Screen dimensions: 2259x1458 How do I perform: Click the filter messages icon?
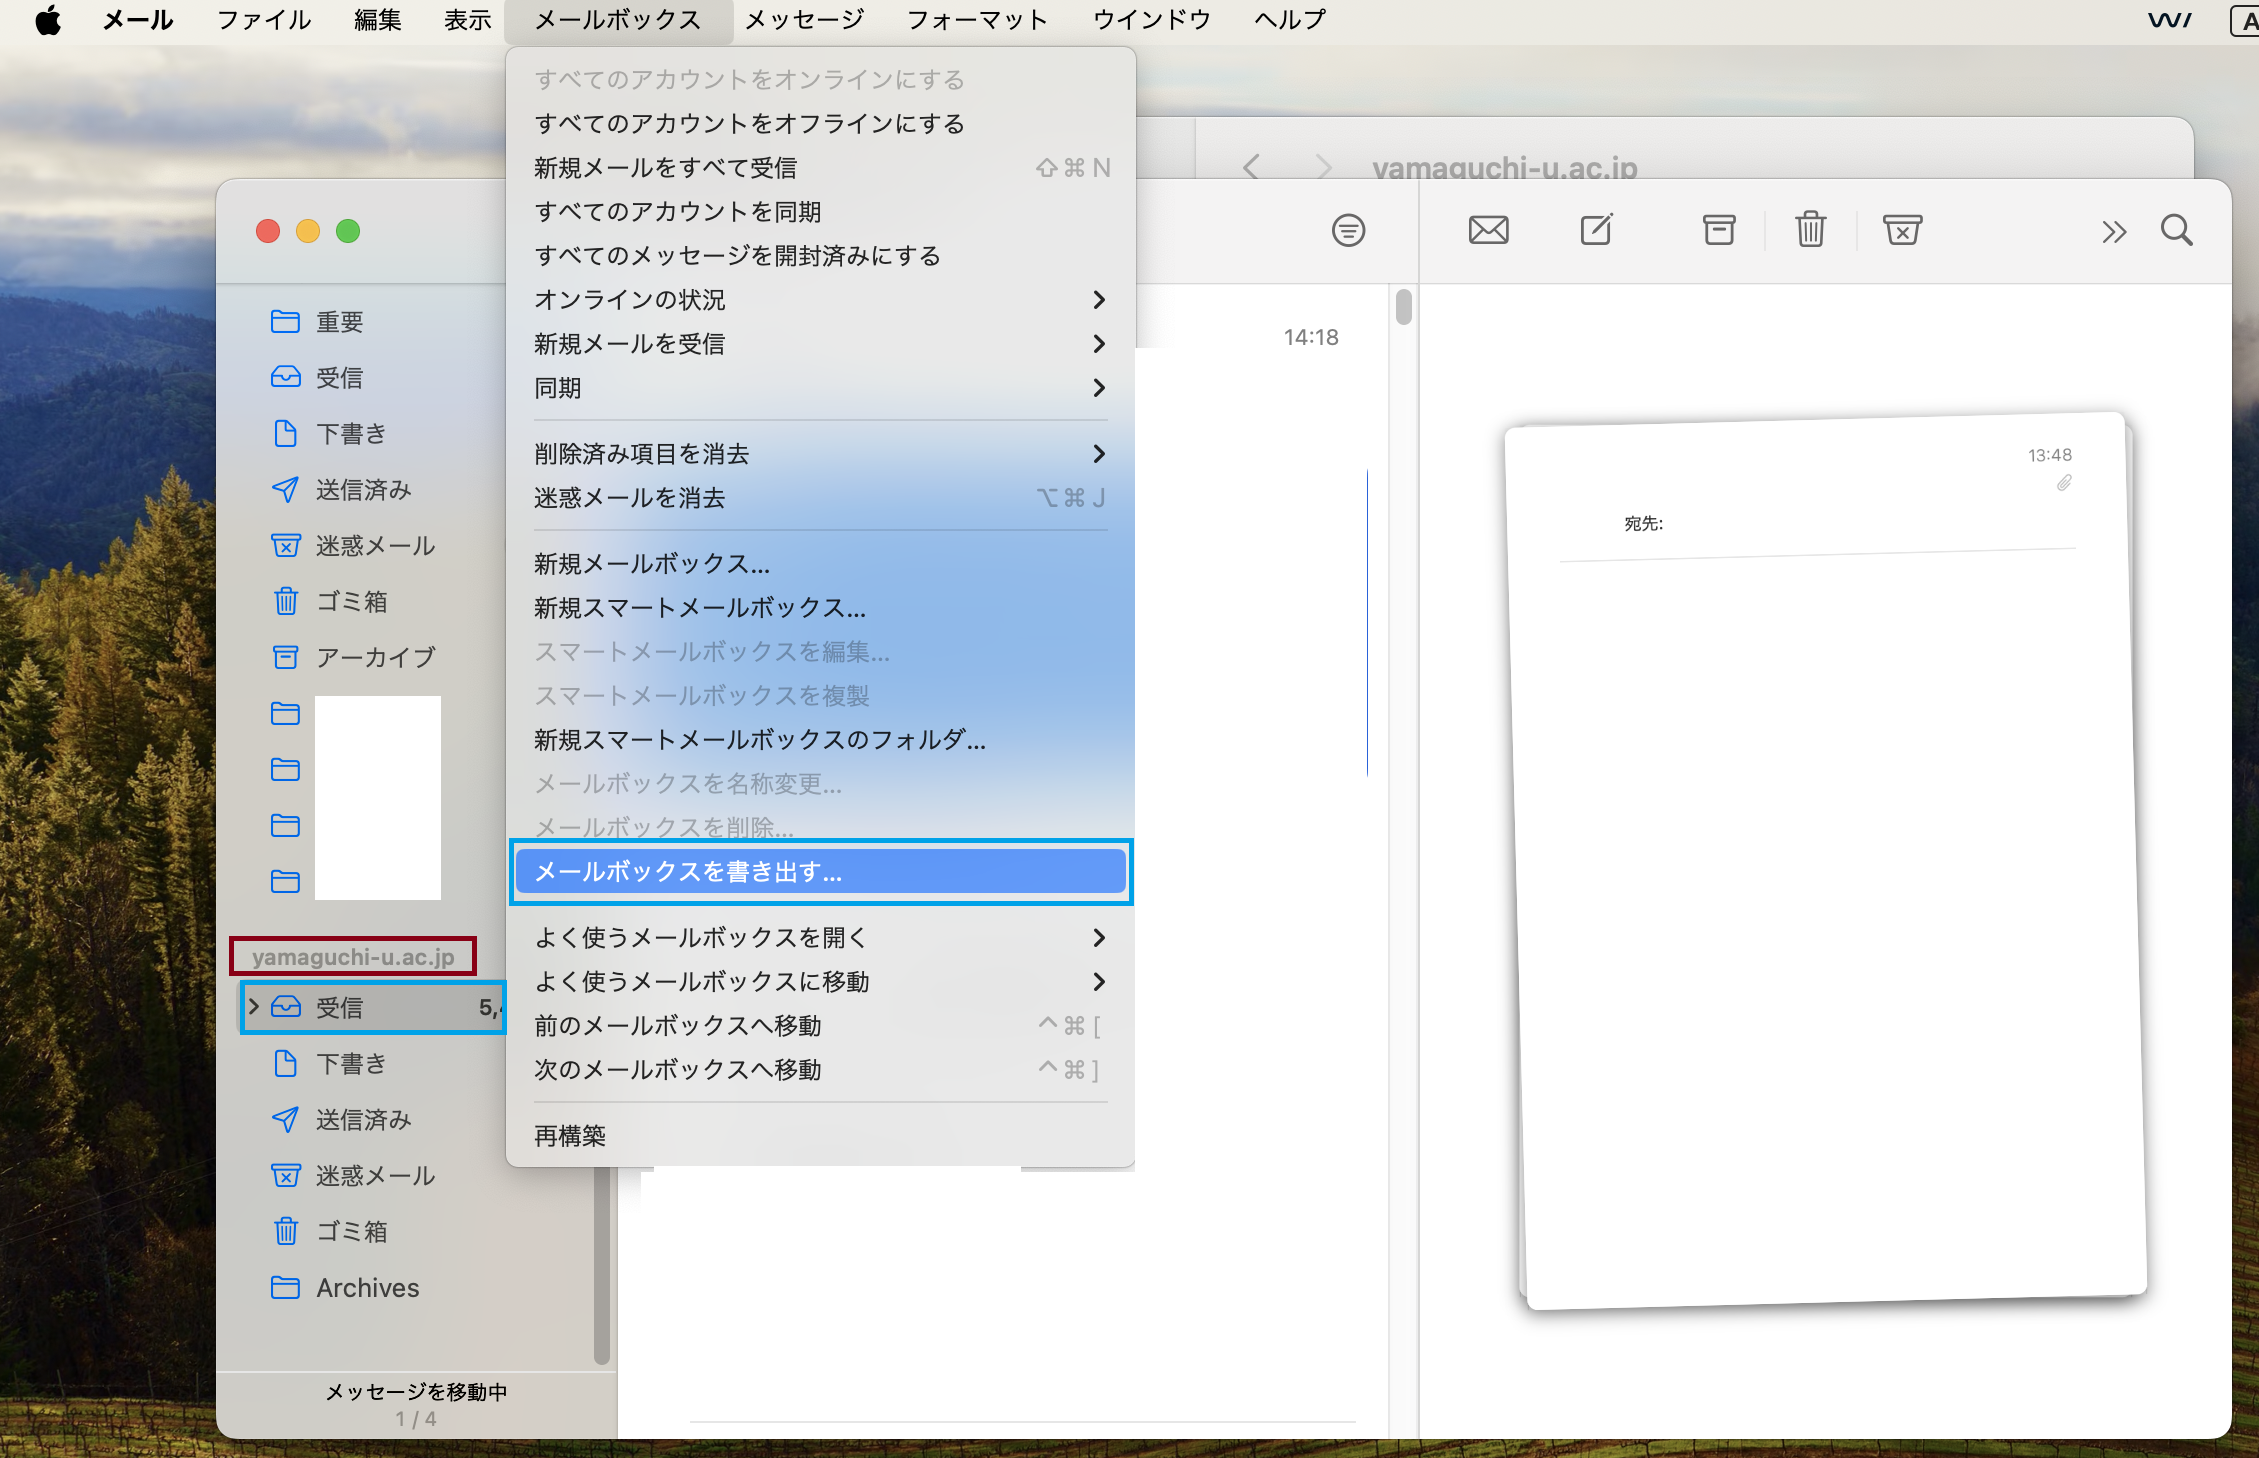point(1348,231)
